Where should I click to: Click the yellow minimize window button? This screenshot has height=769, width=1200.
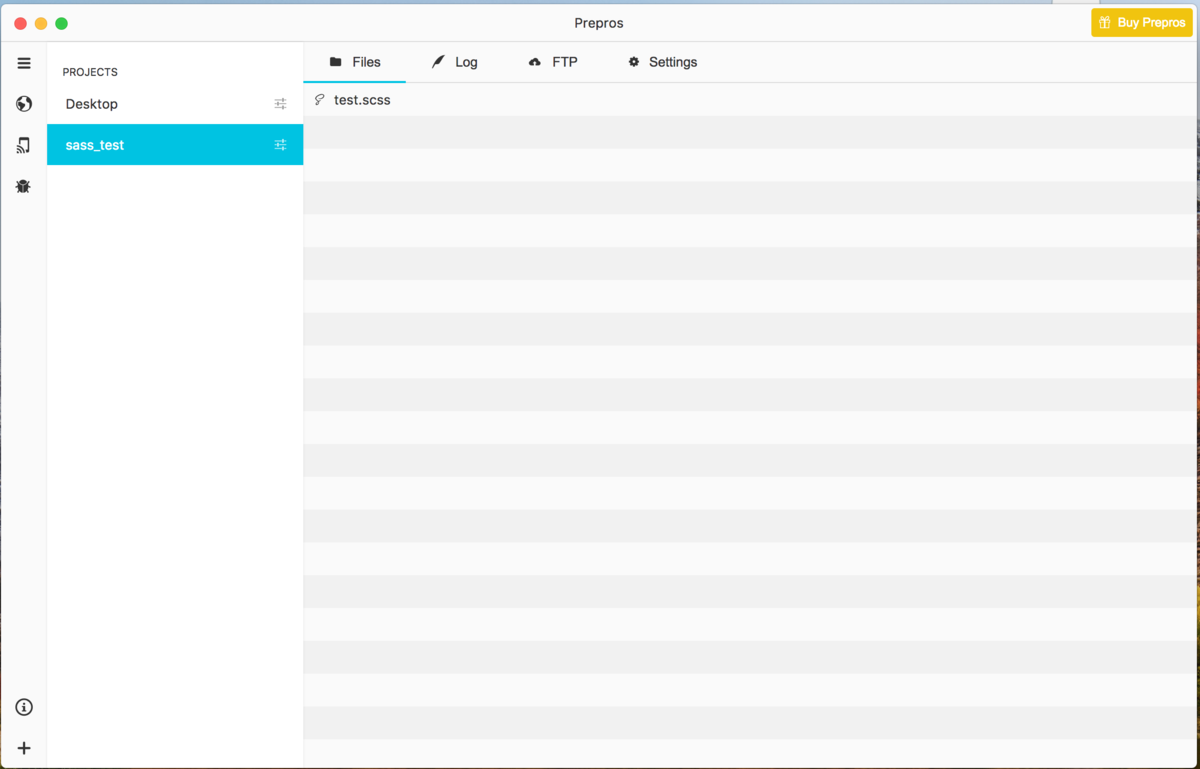pyautogui.click(x=41, y=23)
